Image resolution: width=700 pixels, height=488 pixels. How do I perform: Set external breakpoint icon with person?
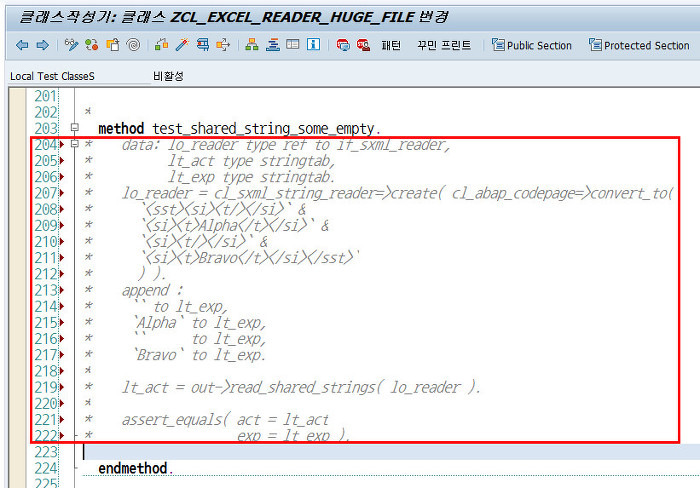[x=363, y=45]
